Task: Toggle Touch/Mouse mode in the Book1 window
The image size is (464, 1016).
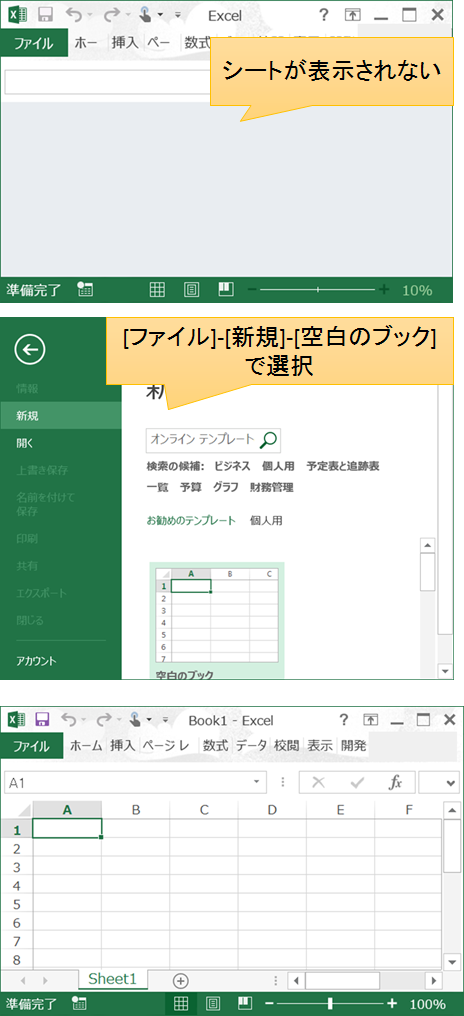Action: pyautogui.click(x=136, y=719)
